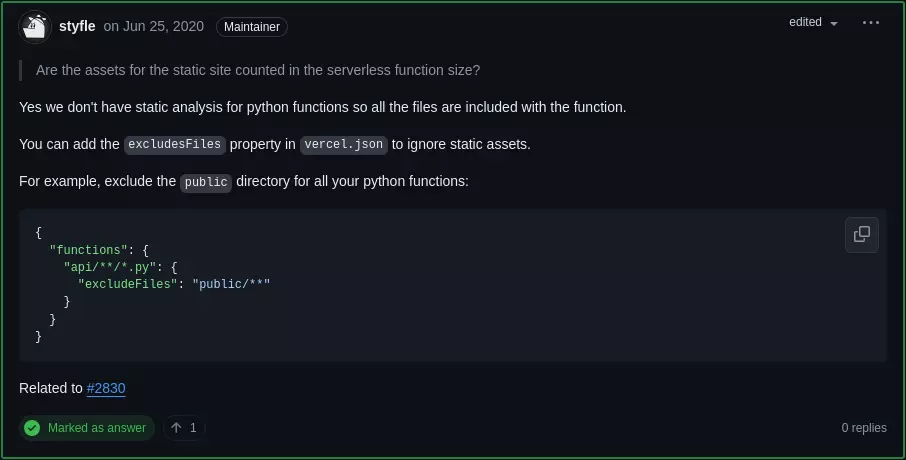Click the sentence starting with Yes we don't

[322, 107]
